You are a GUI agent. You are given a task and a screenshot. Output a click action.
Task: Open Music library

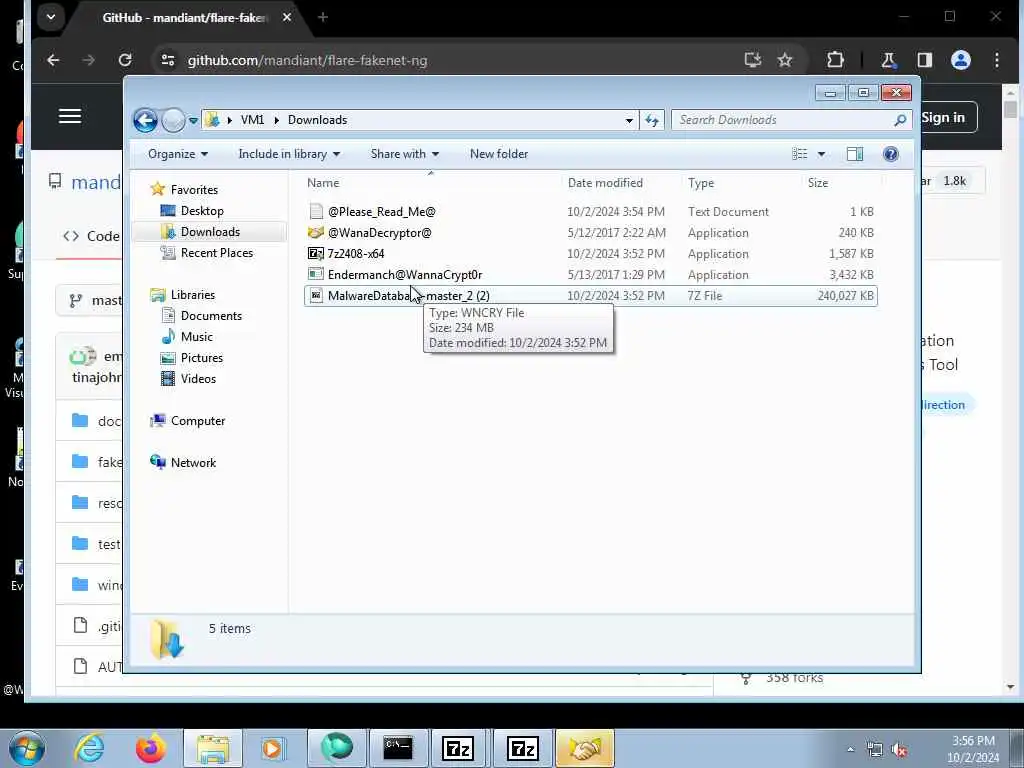pos(197,336)
